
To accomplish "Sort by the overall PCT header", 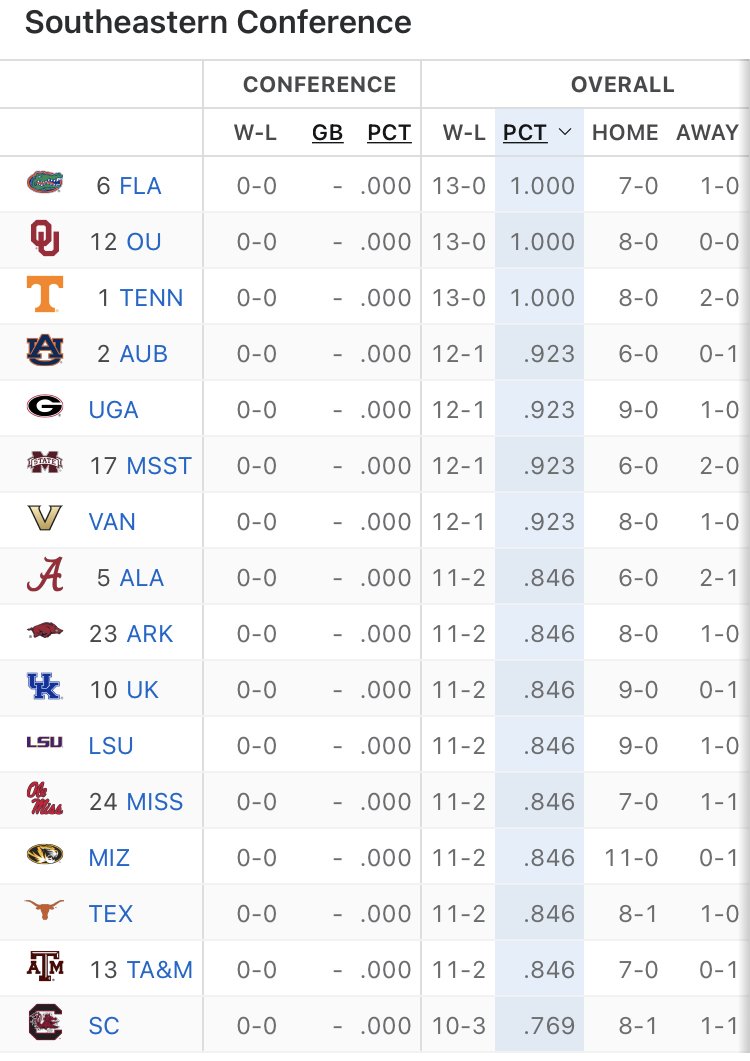I will (x=525, y=132).
